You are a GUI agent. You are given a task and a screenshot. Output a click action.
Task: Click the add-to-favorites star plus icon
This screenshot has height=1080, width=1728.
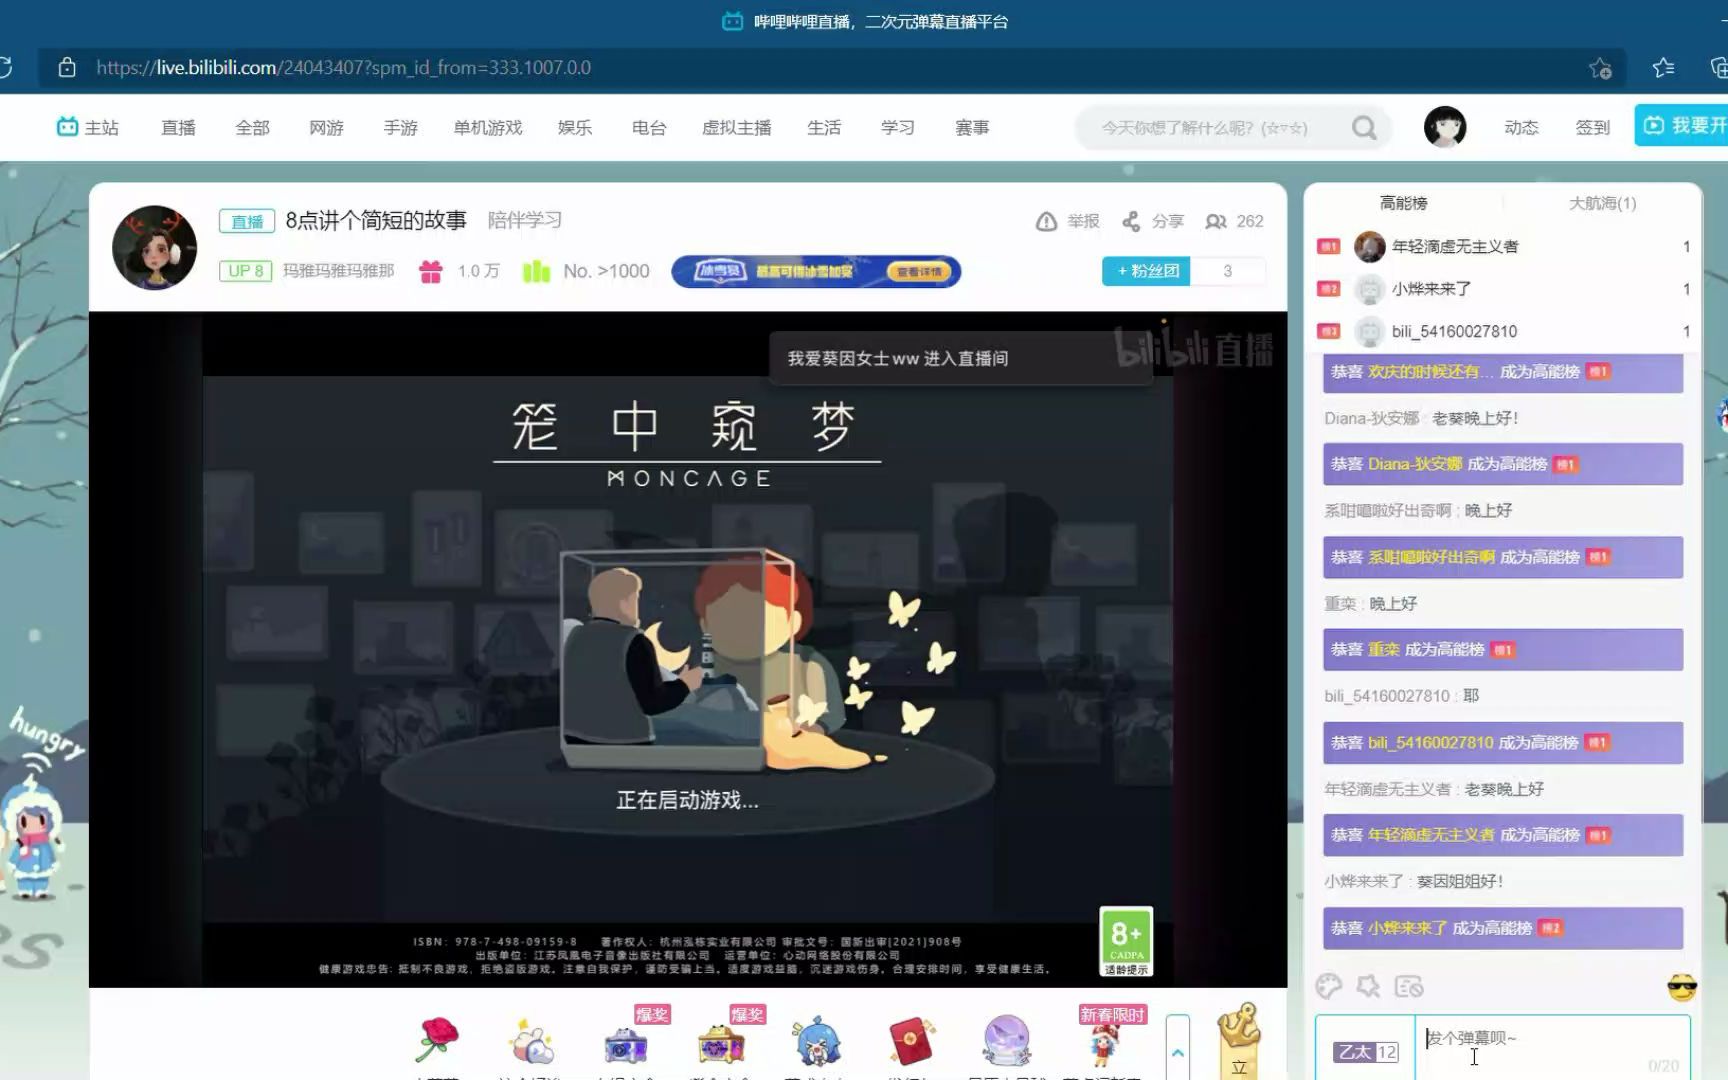(x=1600, y=68)
